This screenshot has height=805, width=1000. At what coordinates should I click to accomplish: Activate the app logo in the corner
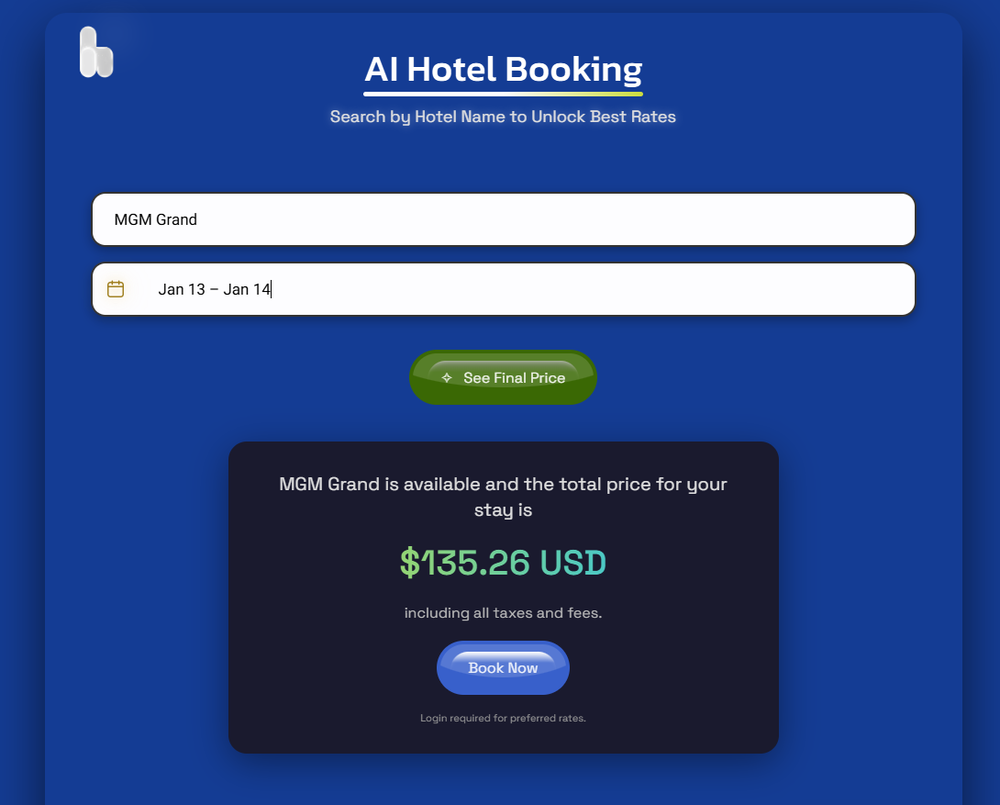[x=96, y=51]
